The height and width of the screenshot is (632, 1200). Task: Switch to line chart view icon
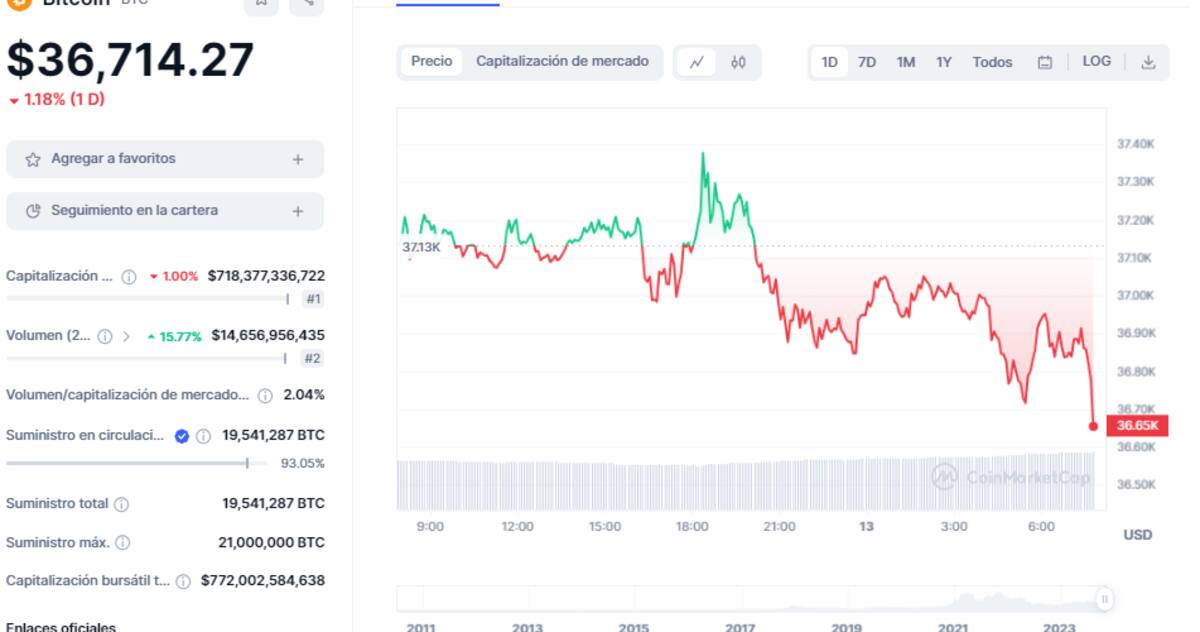point(697,62)
